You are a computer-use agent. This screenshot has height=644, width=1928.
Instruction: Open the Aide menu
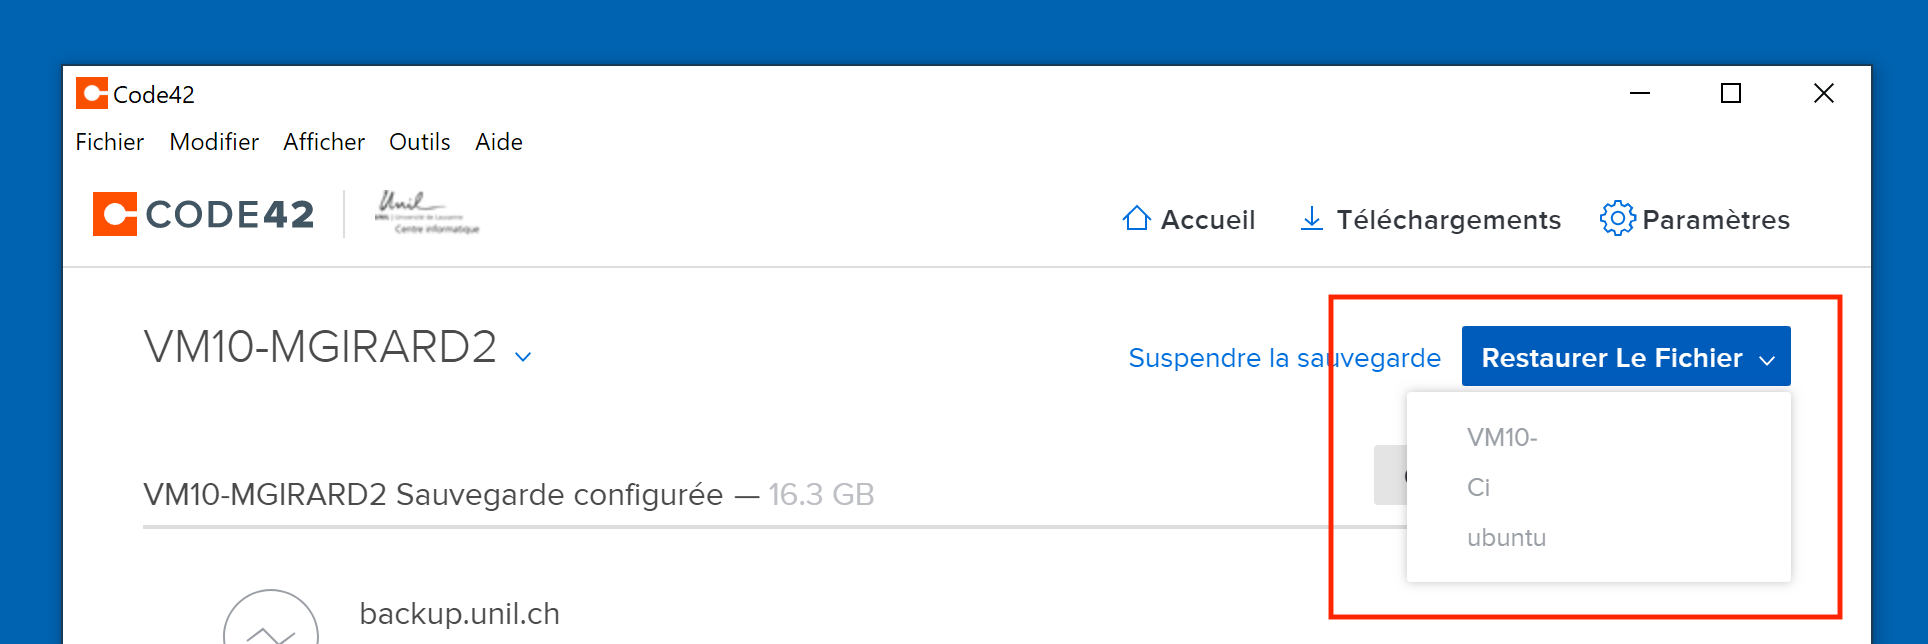pos(498,142)
